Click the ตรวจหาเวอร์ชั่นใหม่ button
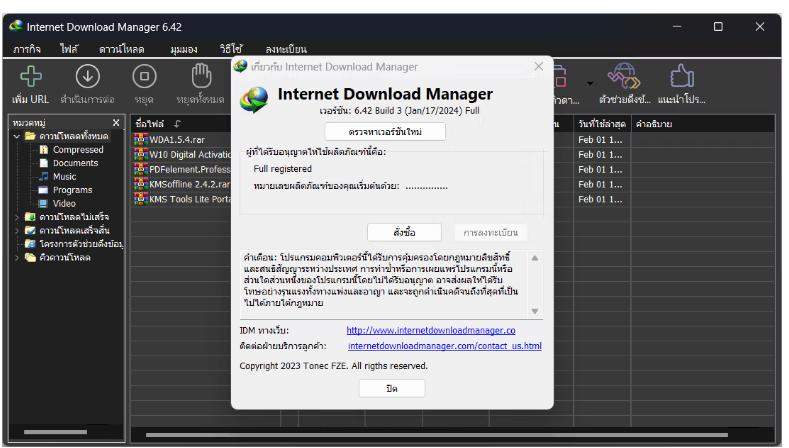 coord(385,133)
